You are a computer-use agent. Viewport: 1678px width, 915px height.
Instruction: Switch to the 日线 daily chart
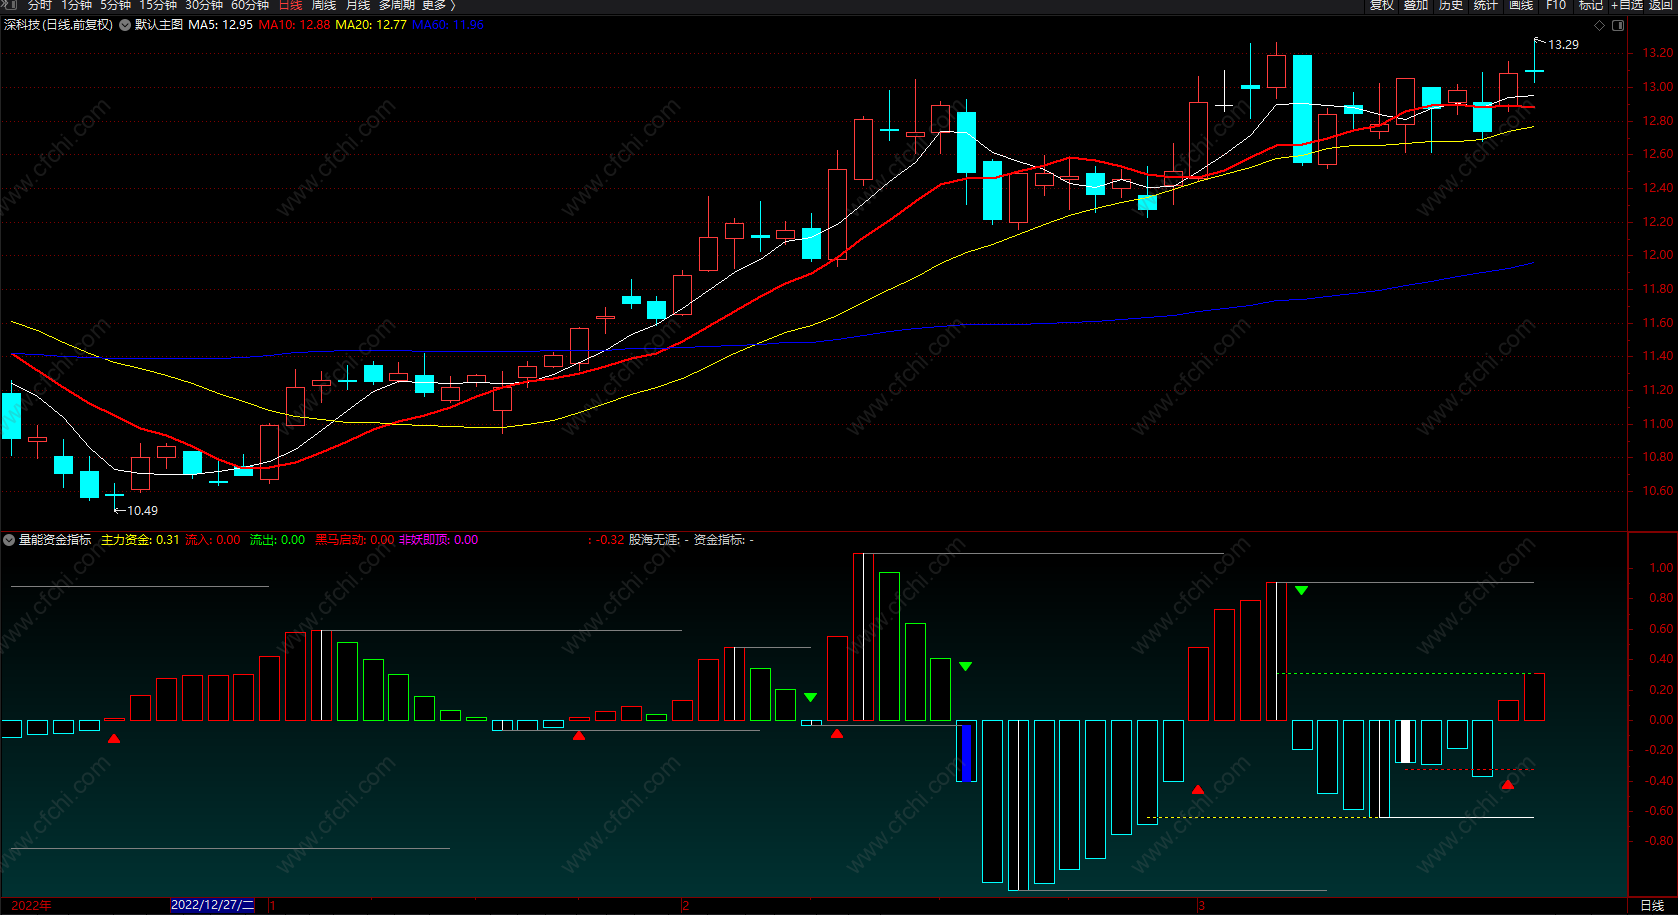(x=291, y=5)
